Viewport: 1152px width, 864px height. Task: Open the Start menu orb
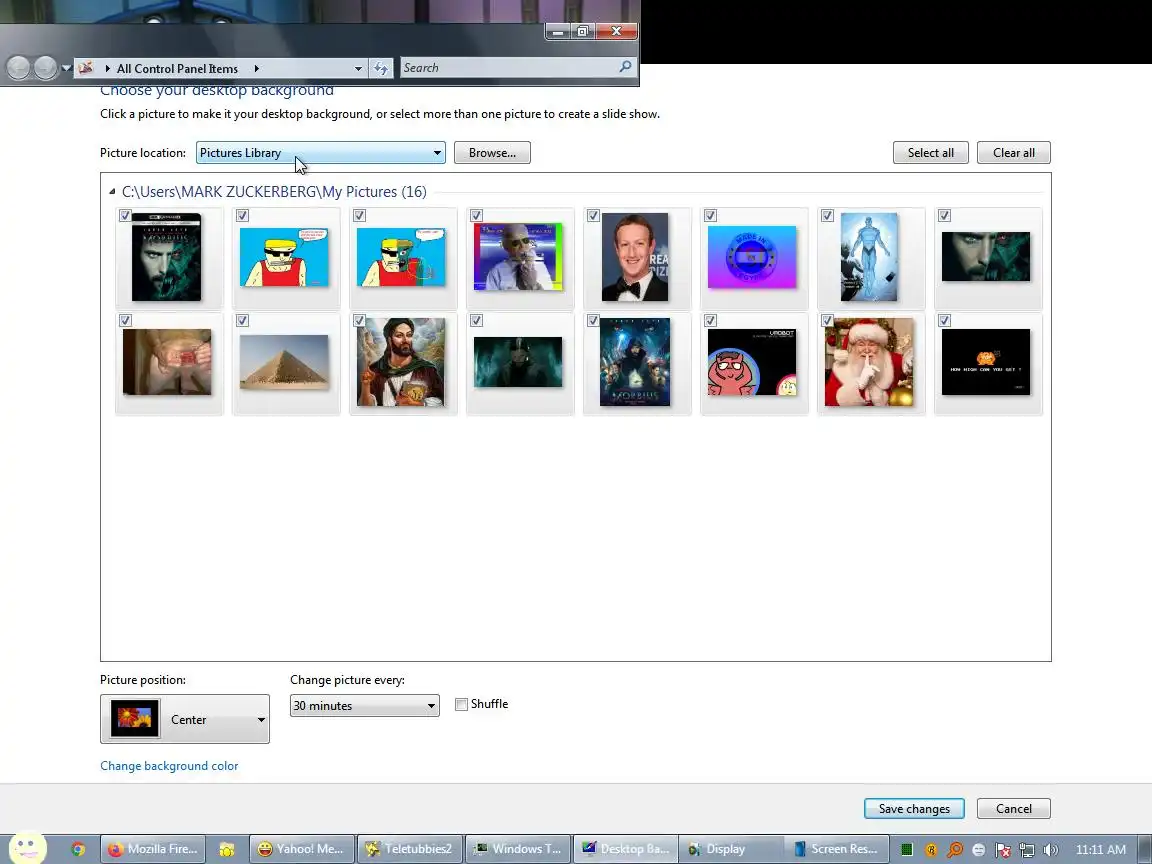tap(27, 849)
